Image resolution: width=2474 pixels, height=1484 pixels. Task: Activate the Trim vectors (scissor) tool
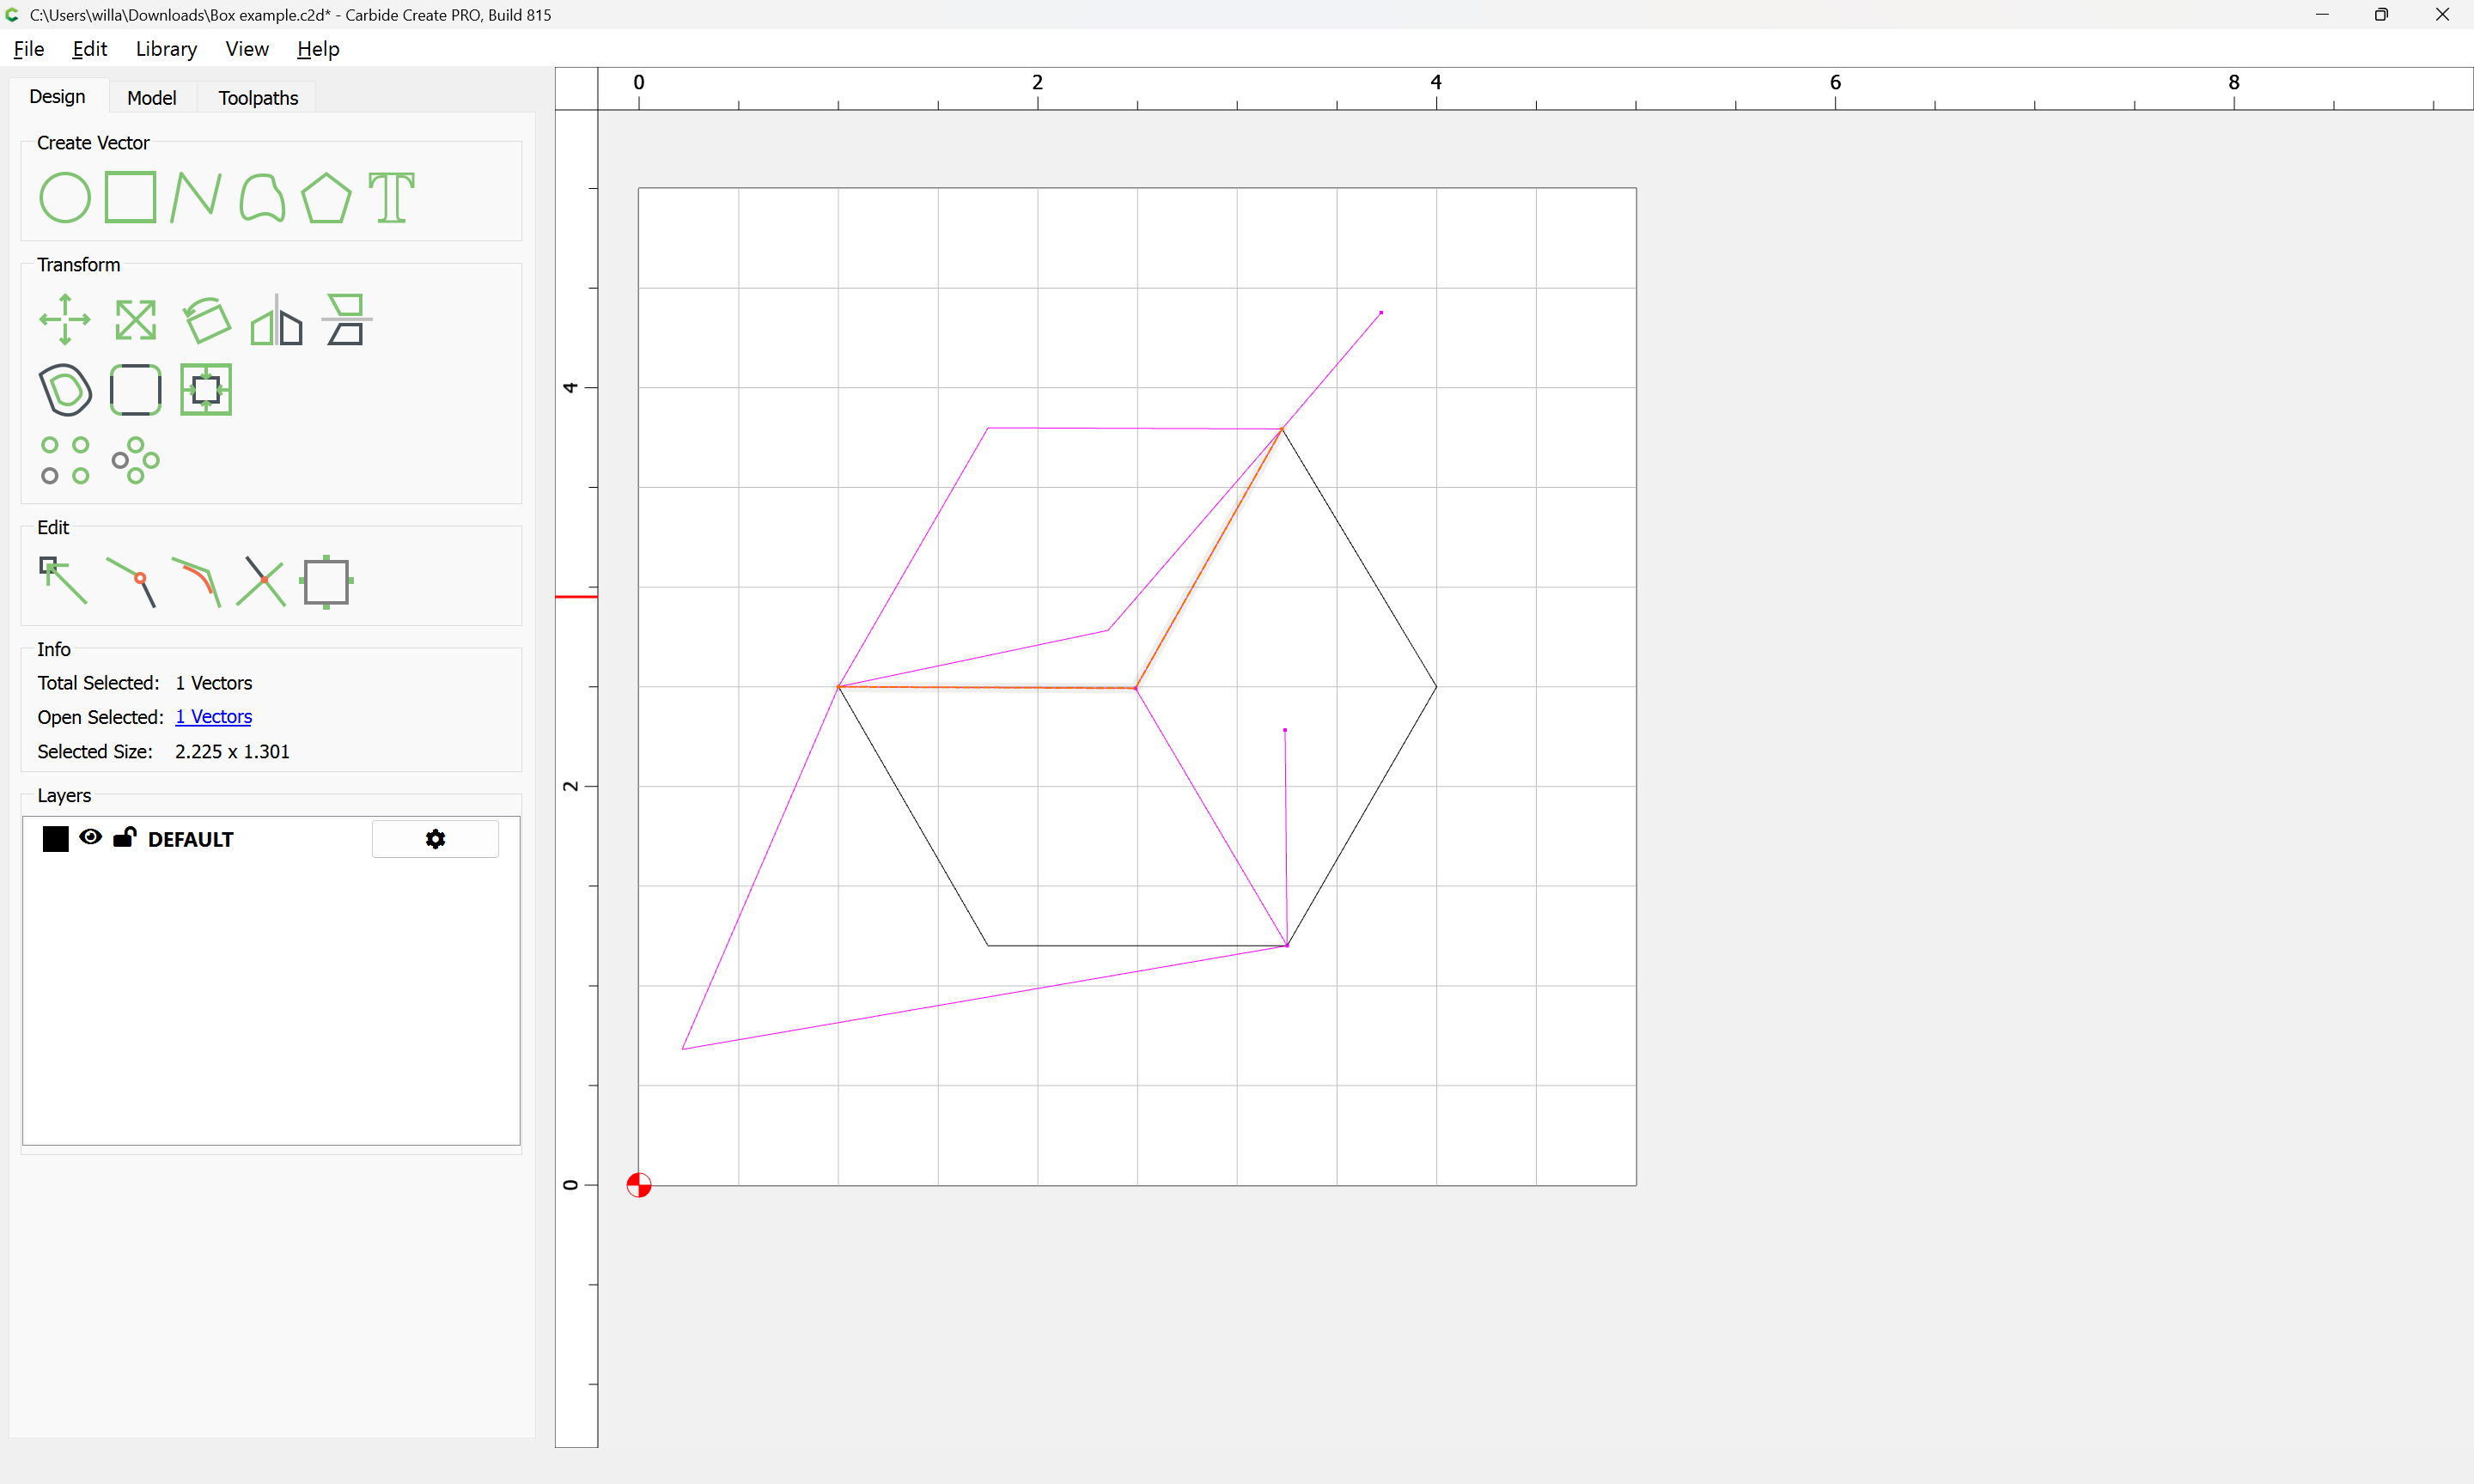[x=261, y=582]
